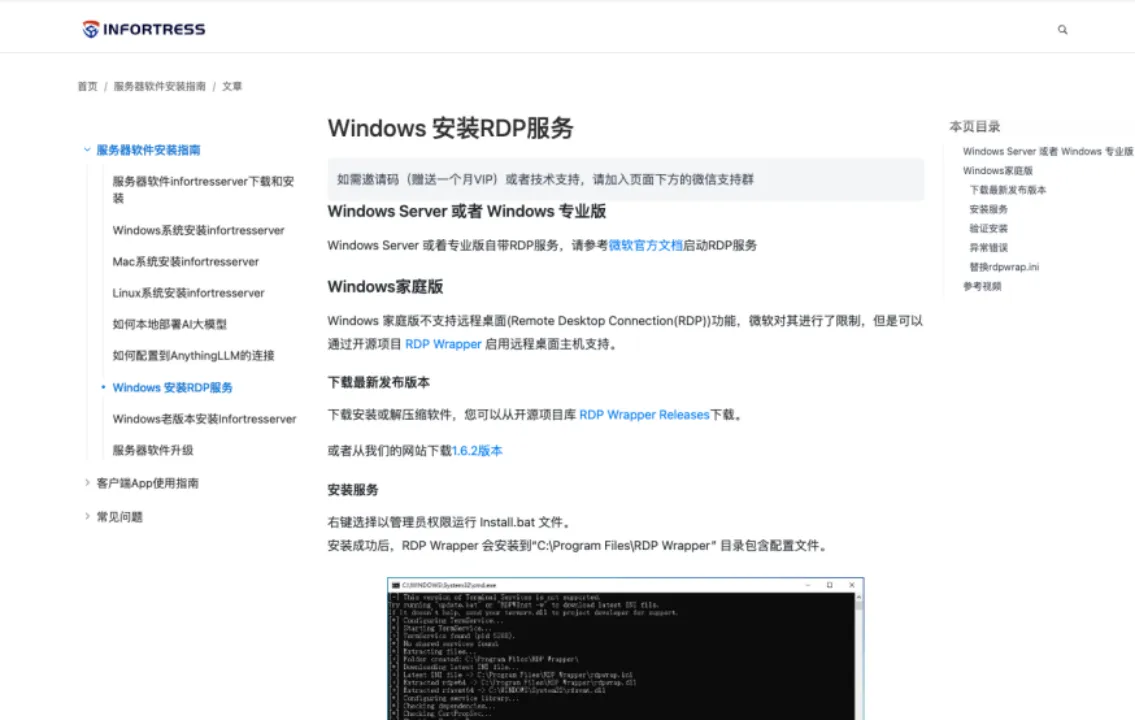Jump to 下载最新发布版本 in TOC
This screenshot has height=720, width=1135.
pos(1008,190)
